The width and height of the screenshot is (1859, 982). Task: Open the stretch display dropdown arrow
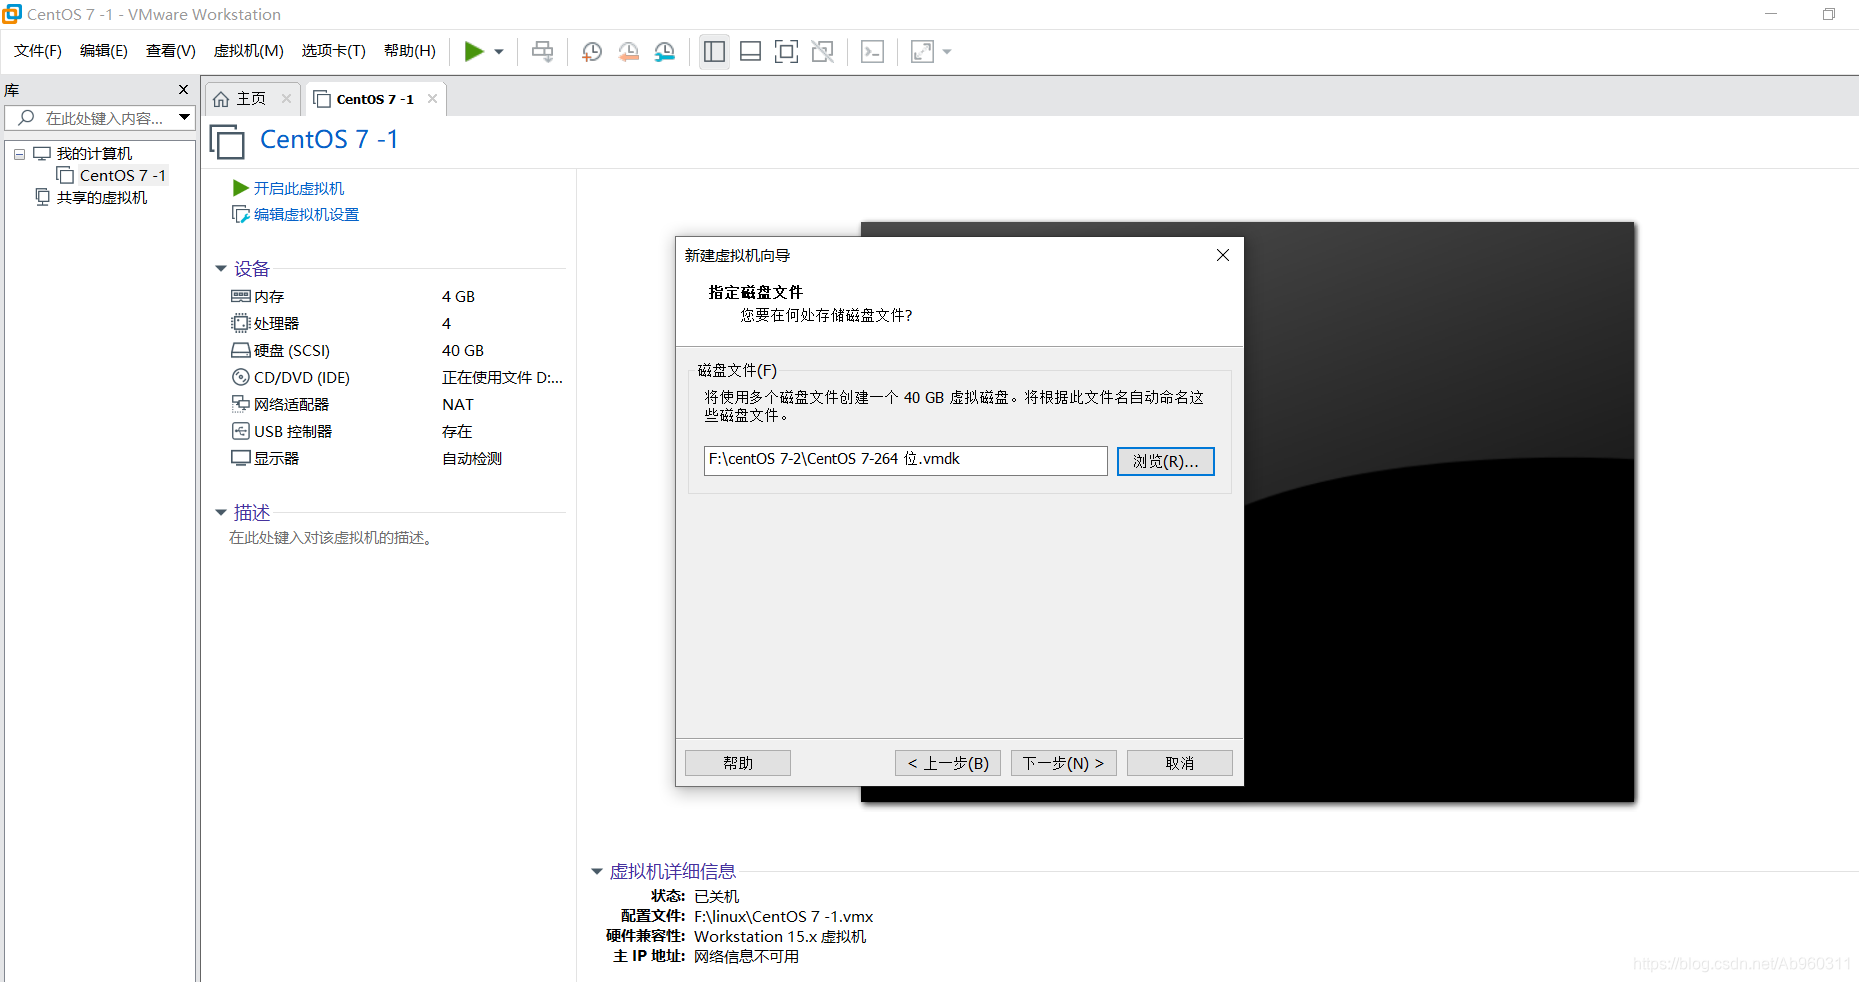(x=947, y=52)
